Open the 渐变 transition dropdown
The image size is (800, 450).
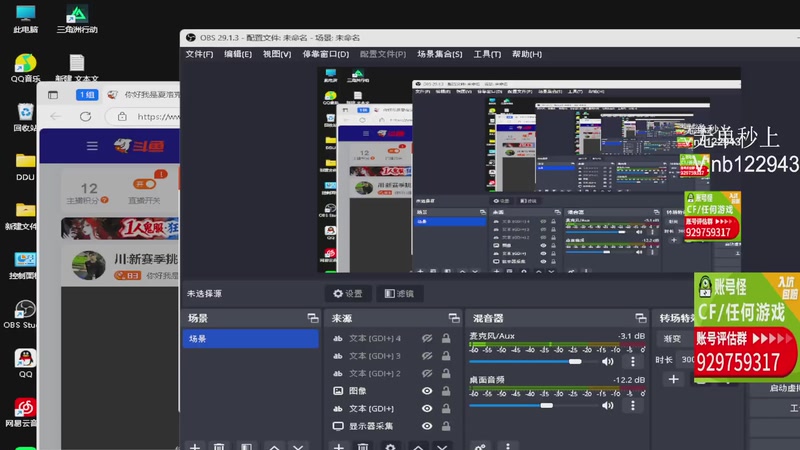(676, 339)
